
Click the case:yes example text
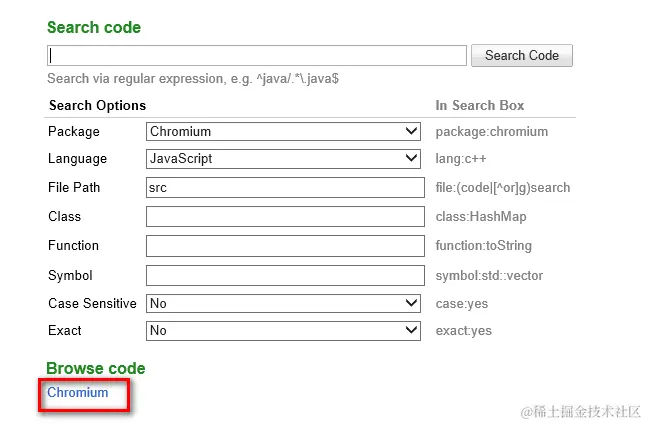(461, 304)
